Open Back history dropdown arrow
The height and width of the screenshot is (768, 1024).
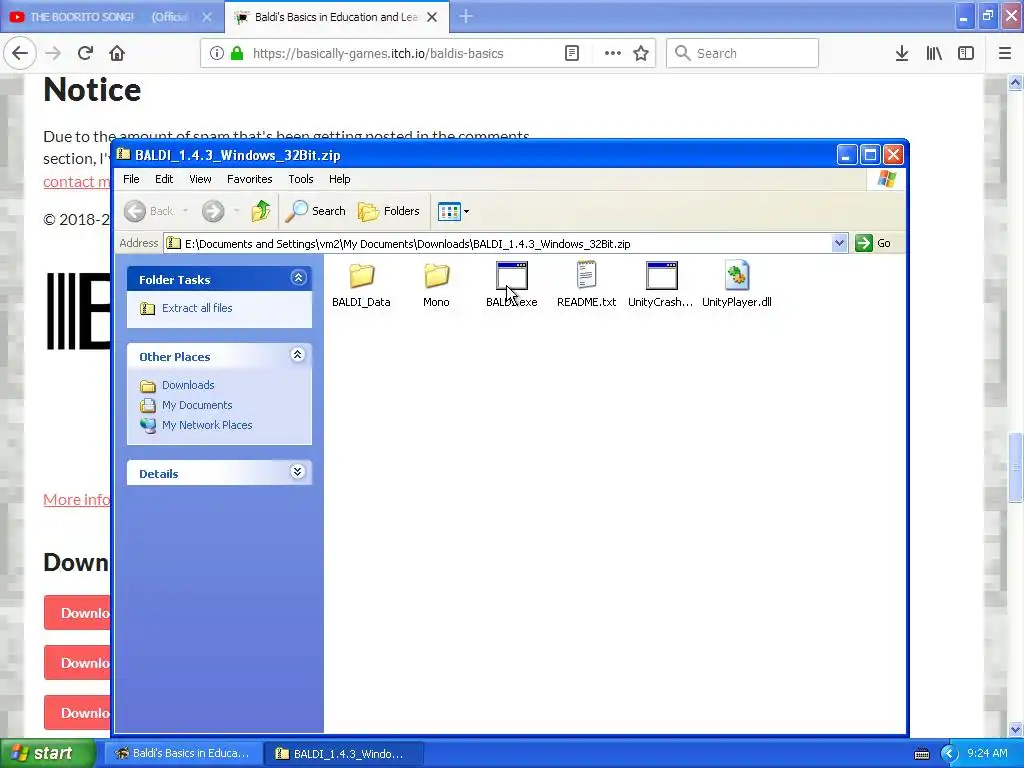185,211
